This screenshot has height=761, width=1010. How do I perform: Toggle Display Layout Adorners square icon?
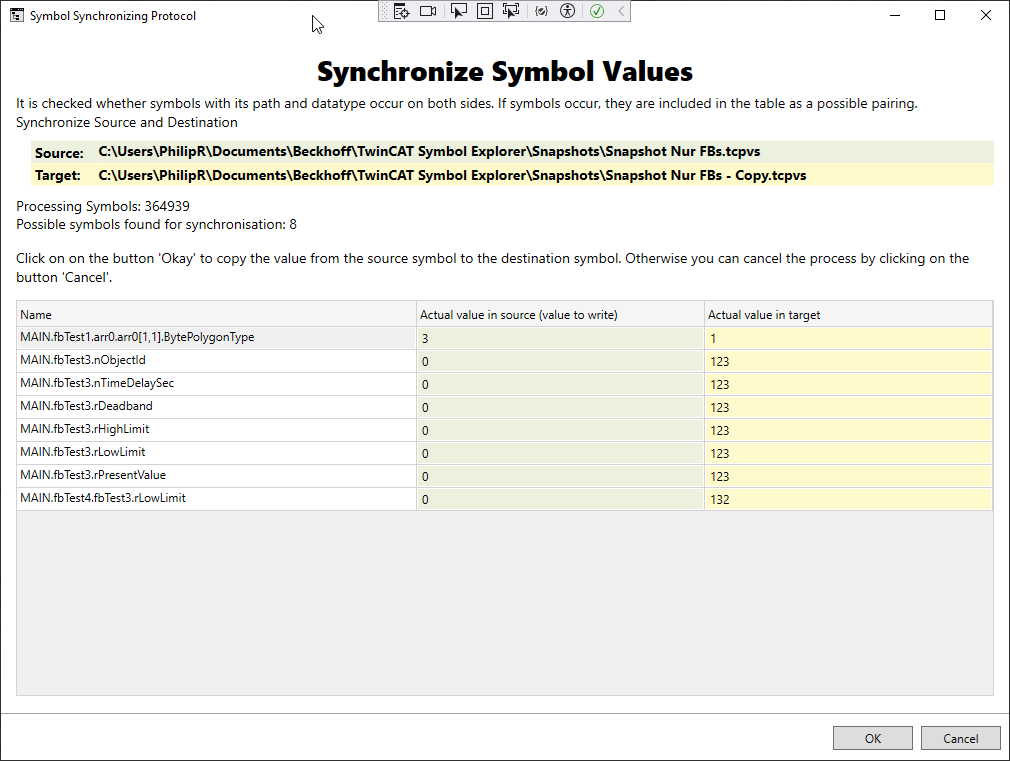485,11
